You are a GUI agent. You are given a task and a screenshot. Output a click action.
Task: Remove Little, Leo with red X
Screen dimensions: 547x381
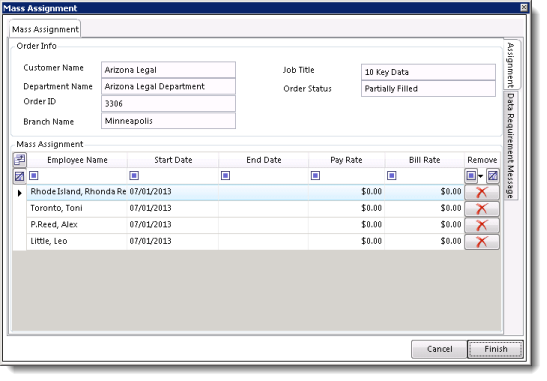(482, 241)
